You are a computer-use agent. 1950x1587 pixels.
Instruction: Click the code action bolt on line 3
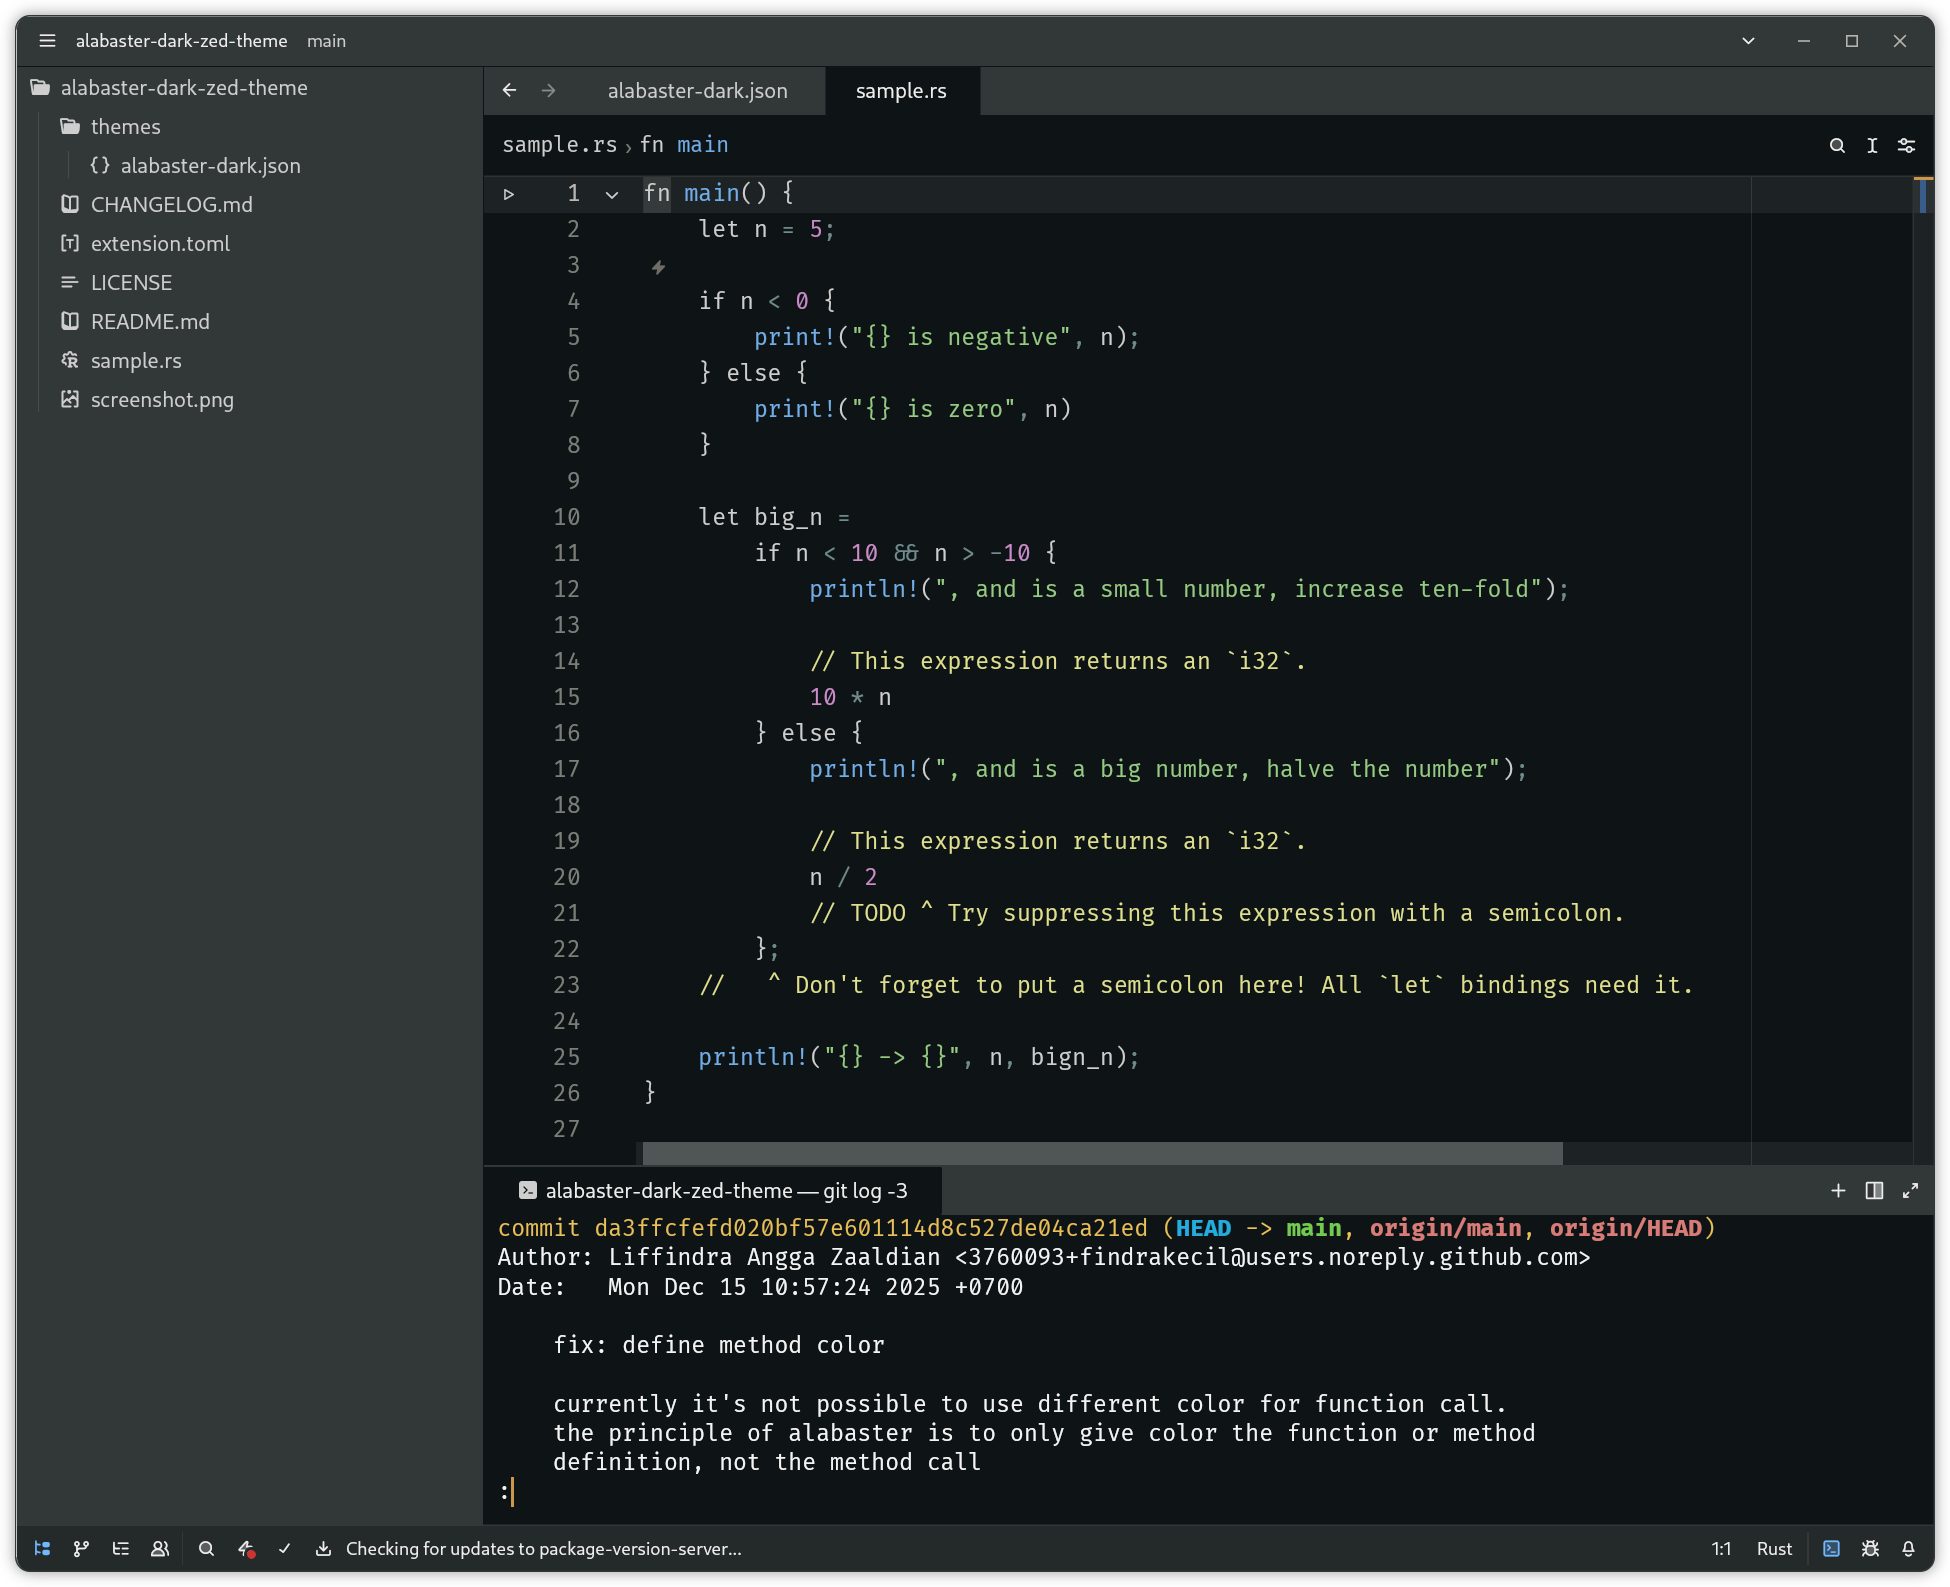[x=658, y=267]
